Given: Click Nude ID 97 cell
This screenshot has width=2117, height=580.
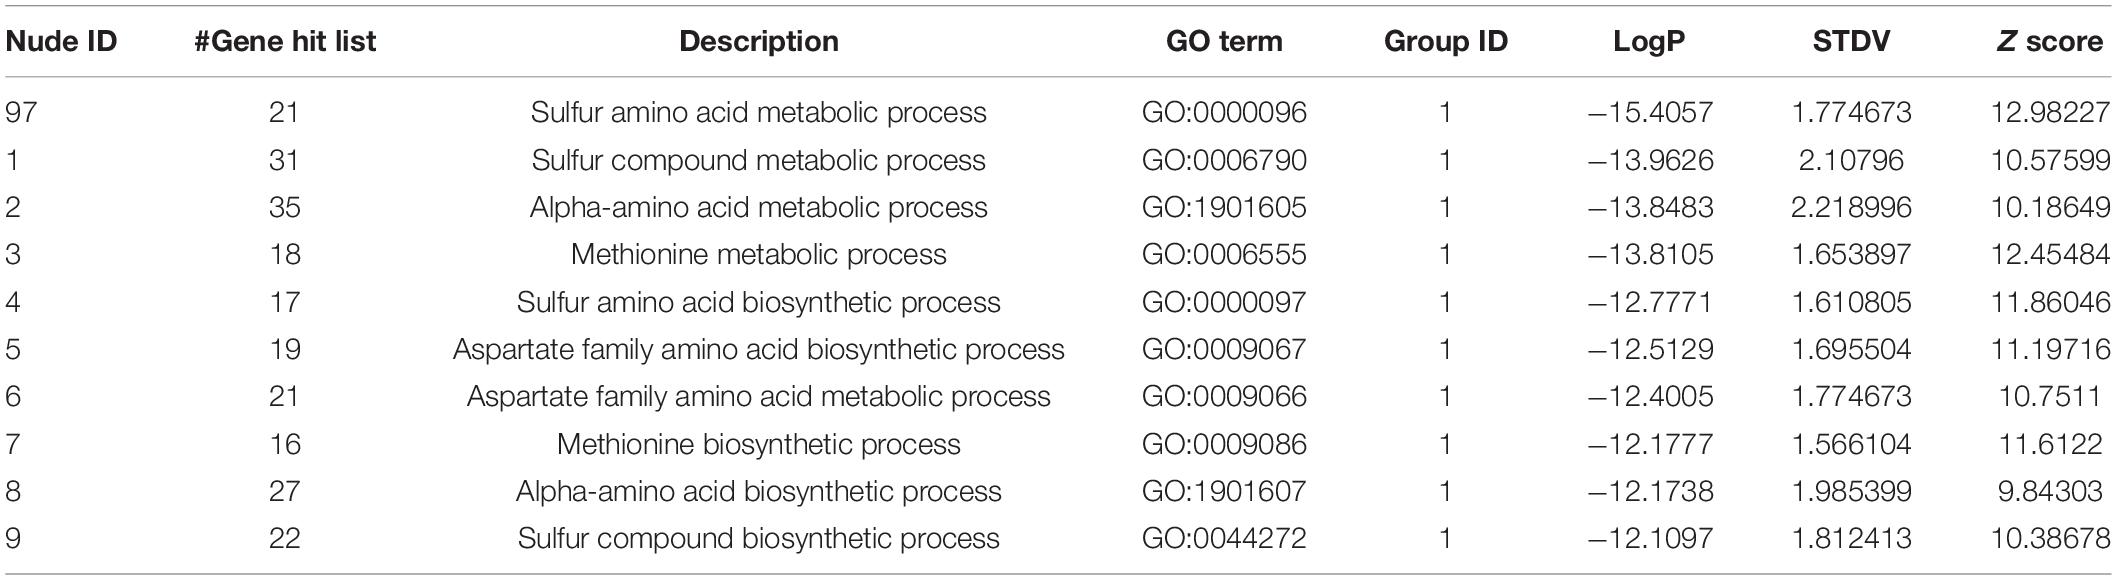Looking at the screenshot, I should tap(21, 112).
